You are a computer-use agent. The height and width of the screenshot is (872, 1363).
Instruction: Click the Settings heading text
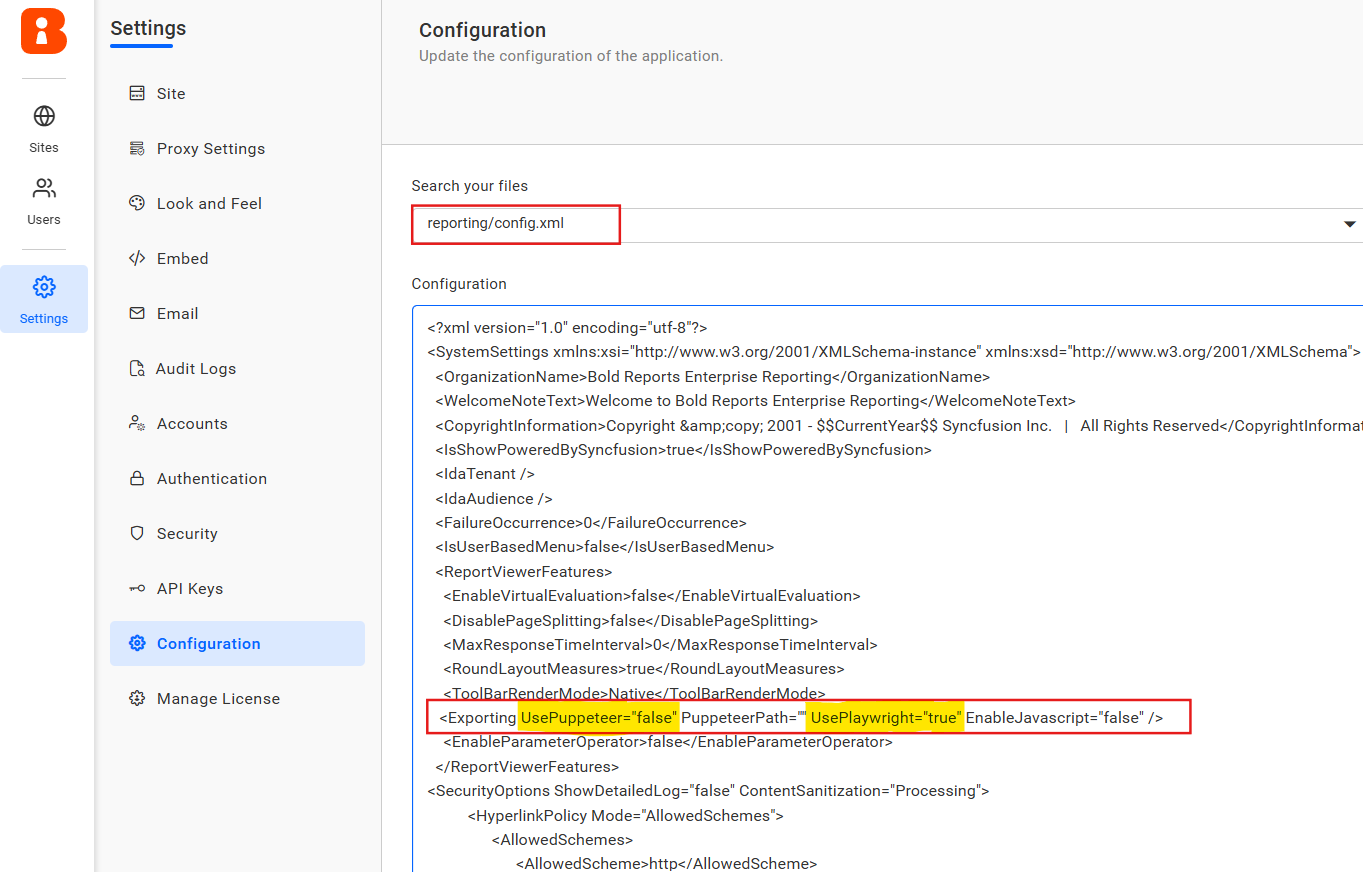[148, 29]
